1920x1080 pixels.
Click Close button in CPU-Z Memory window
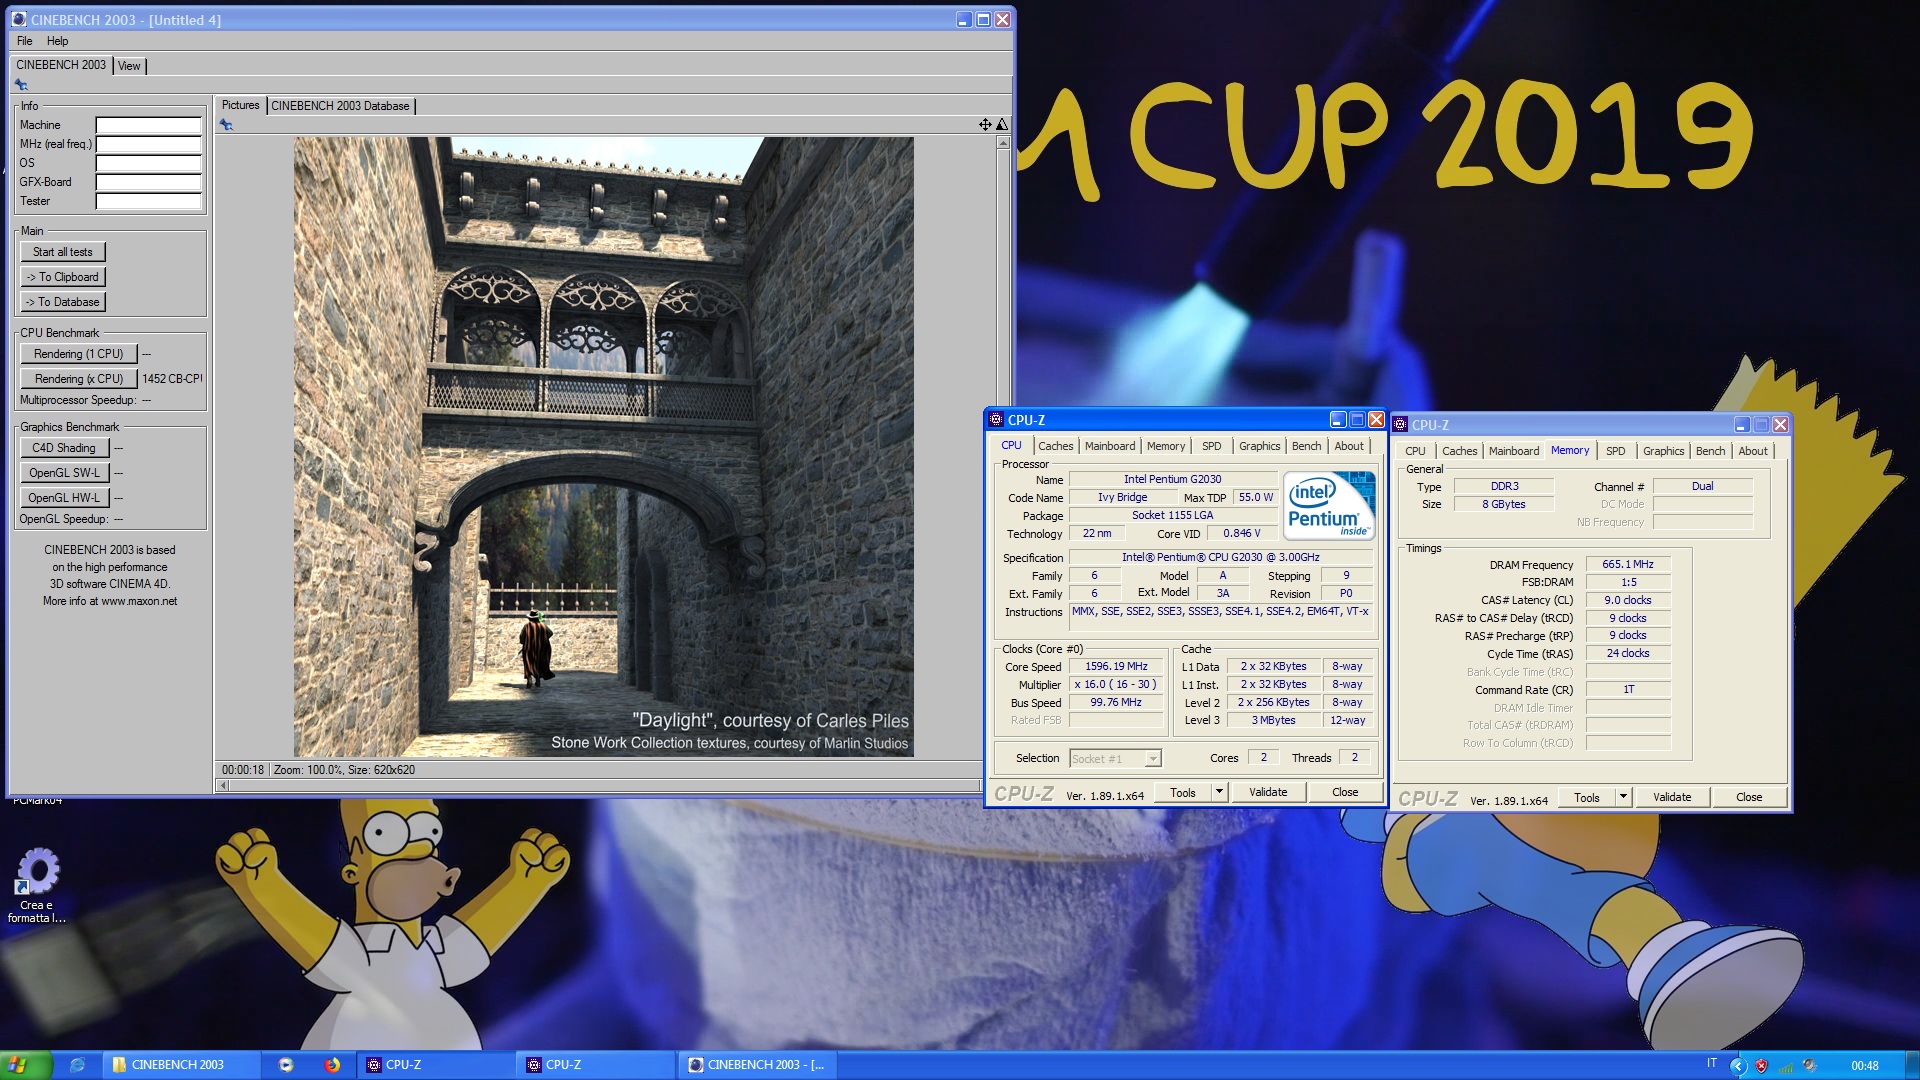point(1749,797)
